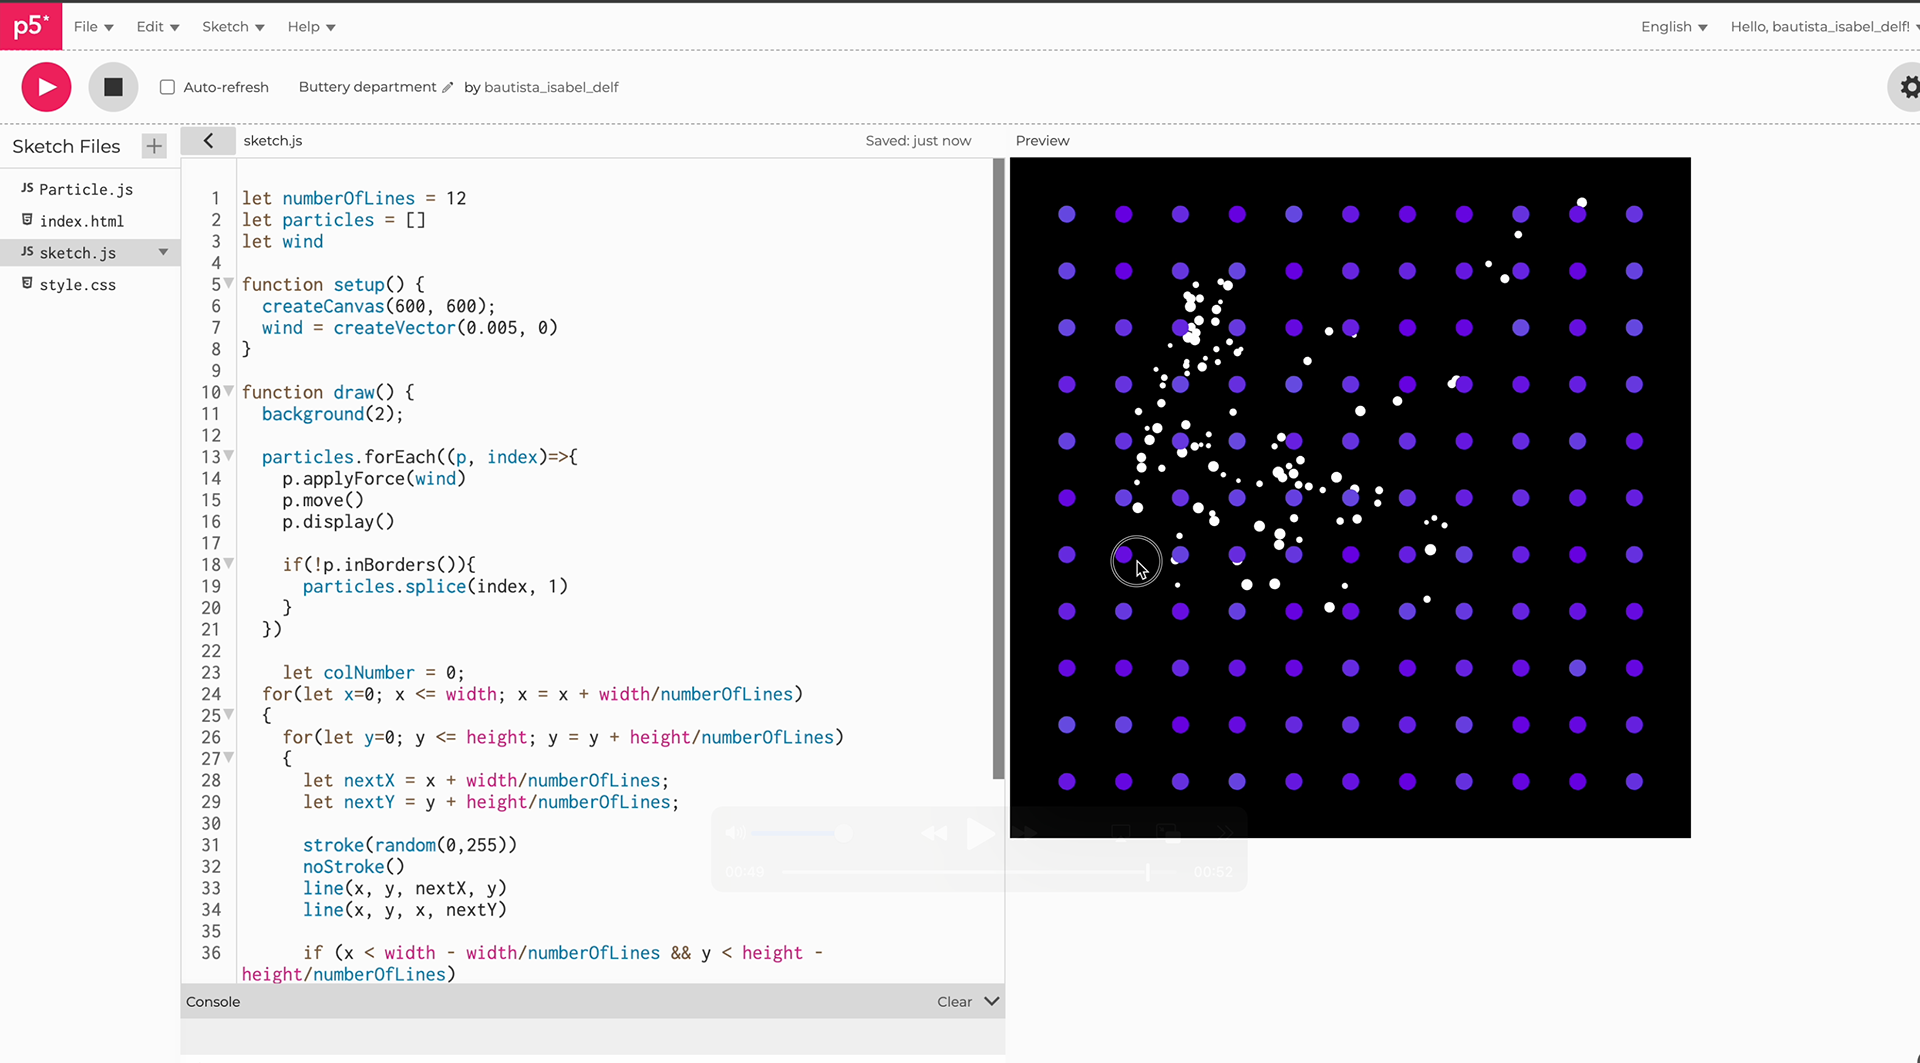Place cursor on line 1 numberOfLines declaration
Screen dimensions: 1920x1063
click(x=354, y=198)
